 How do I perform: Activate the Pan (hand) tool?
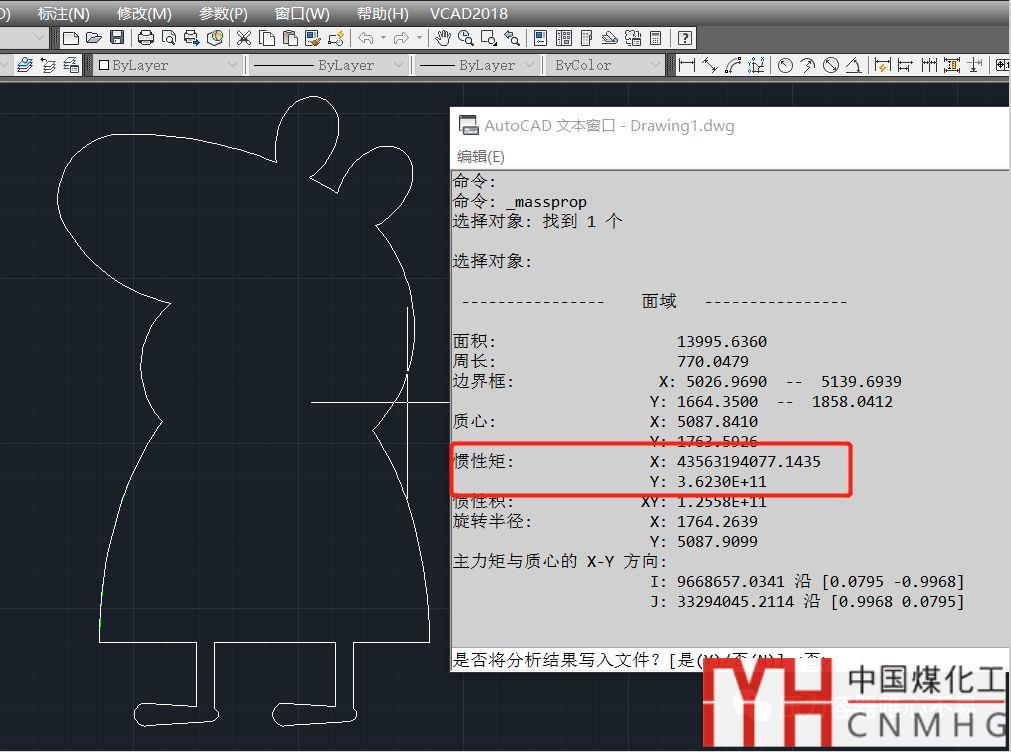pyautogui.click(x=443, y=38)
